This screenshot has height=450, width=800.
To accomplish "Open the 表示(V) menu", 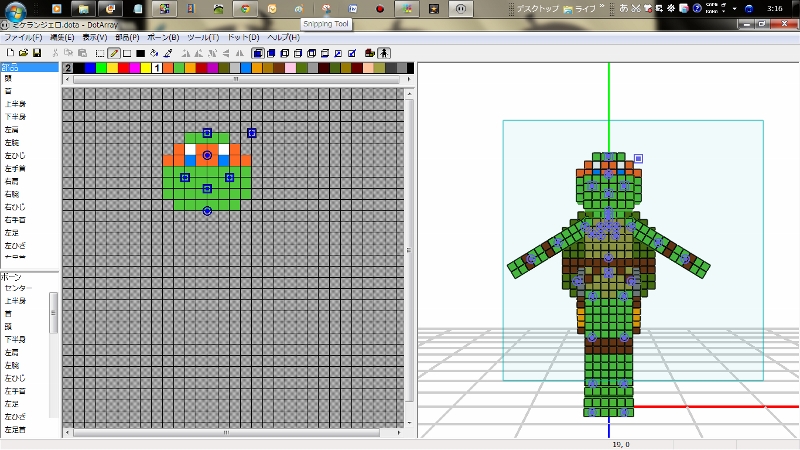I will tap(95, 37).
